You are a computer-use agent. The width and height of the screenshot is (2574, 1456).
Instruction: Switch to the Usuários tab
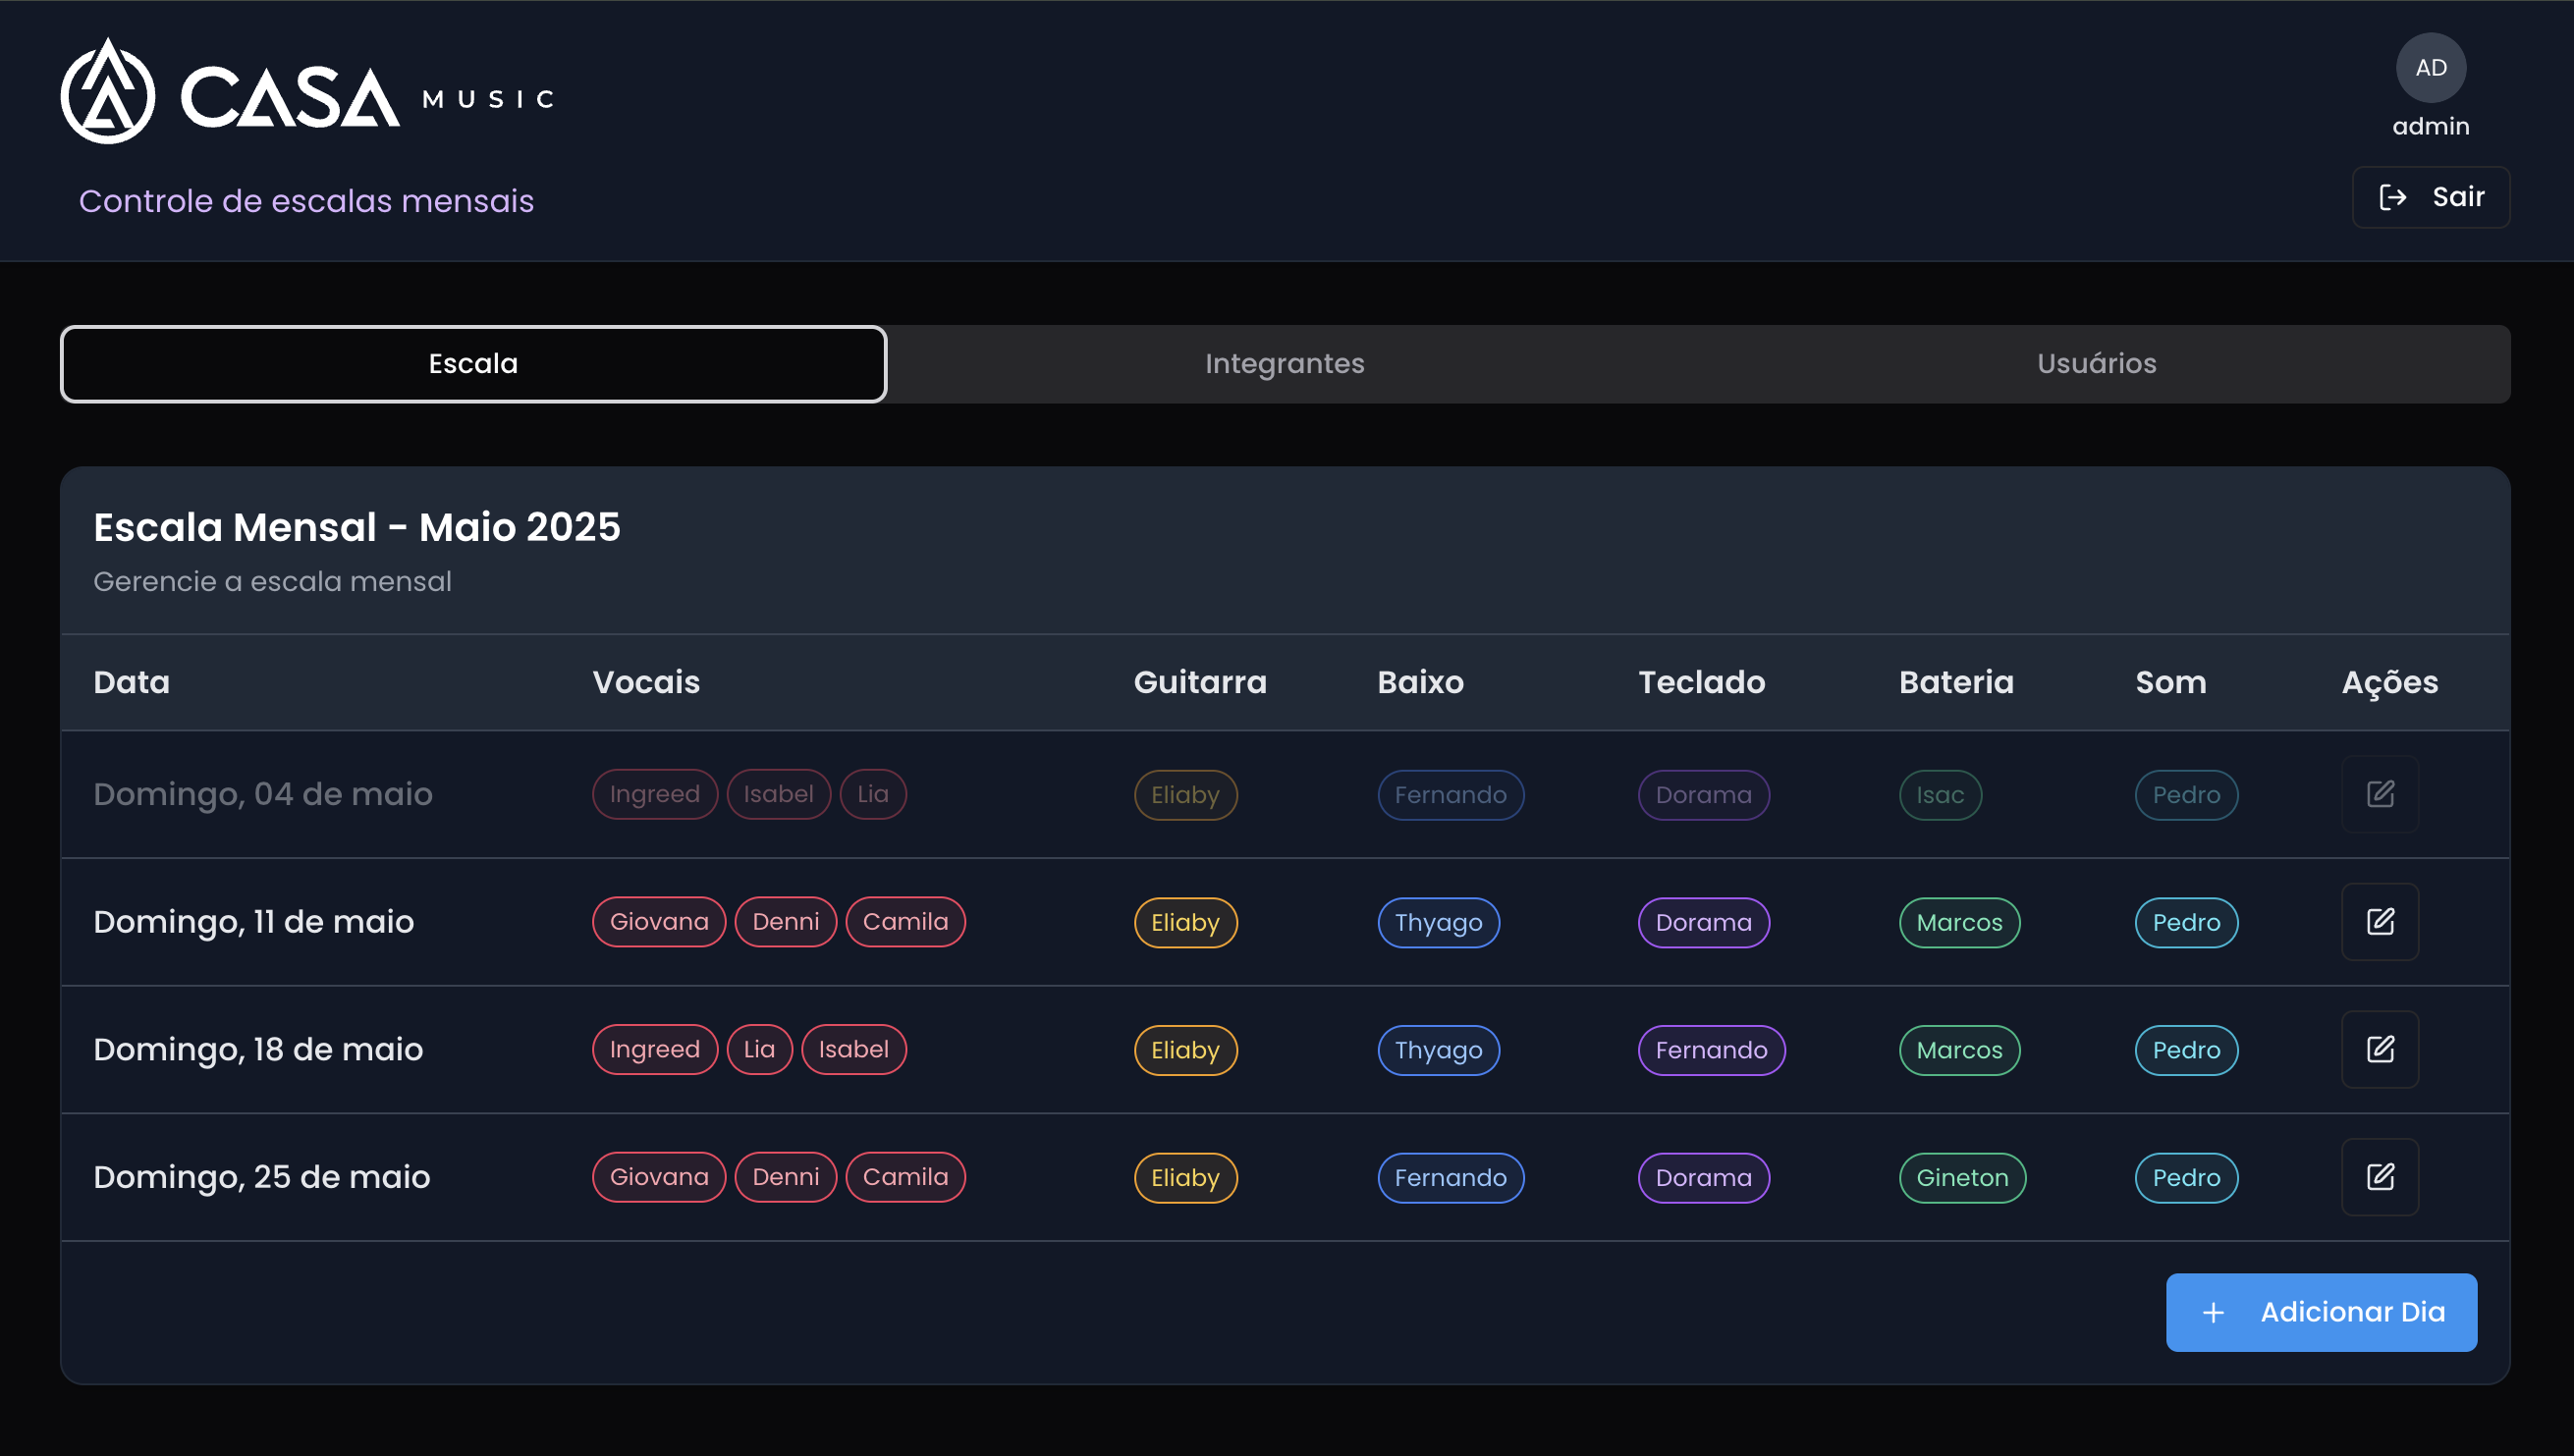2096,364
